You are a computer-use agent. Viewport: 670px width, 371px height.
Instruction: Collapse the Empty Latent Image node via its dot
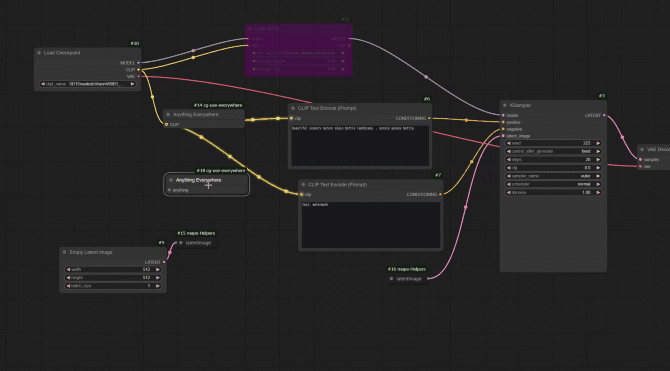(65, 252)
